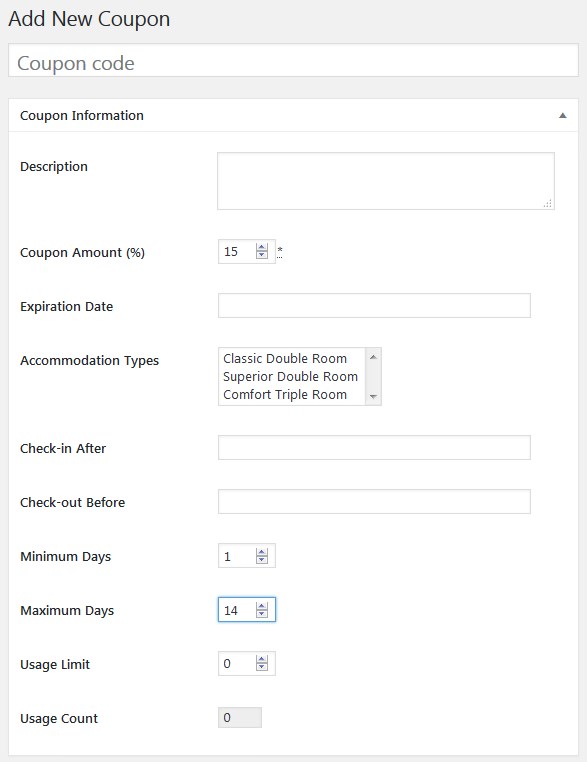
Task: Decrease Maximum Days with down arrow
Action: click(x=262, y=614)
